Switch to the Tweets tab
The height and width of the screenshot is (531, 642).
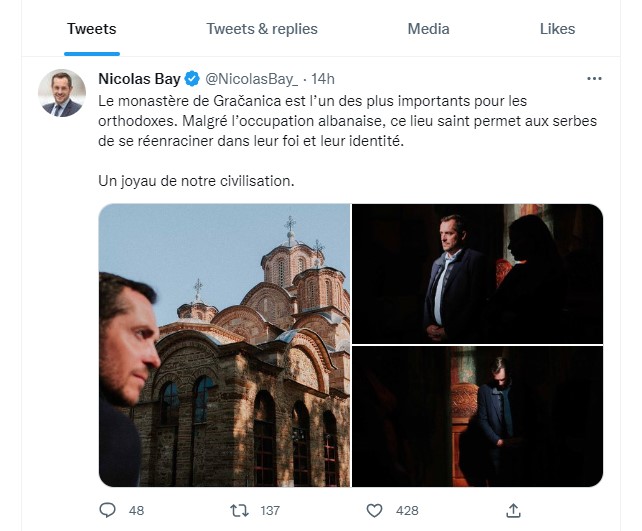(92, 29)
